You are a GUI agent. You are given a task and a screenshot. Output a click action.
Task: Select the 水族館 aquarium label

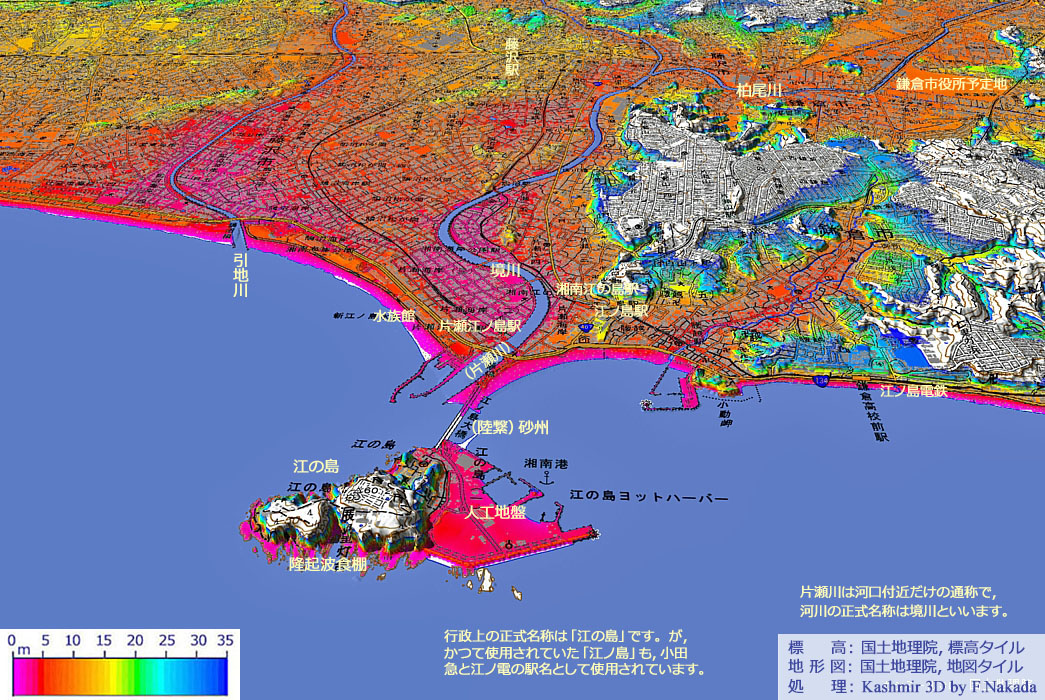[x=395, y=315]
